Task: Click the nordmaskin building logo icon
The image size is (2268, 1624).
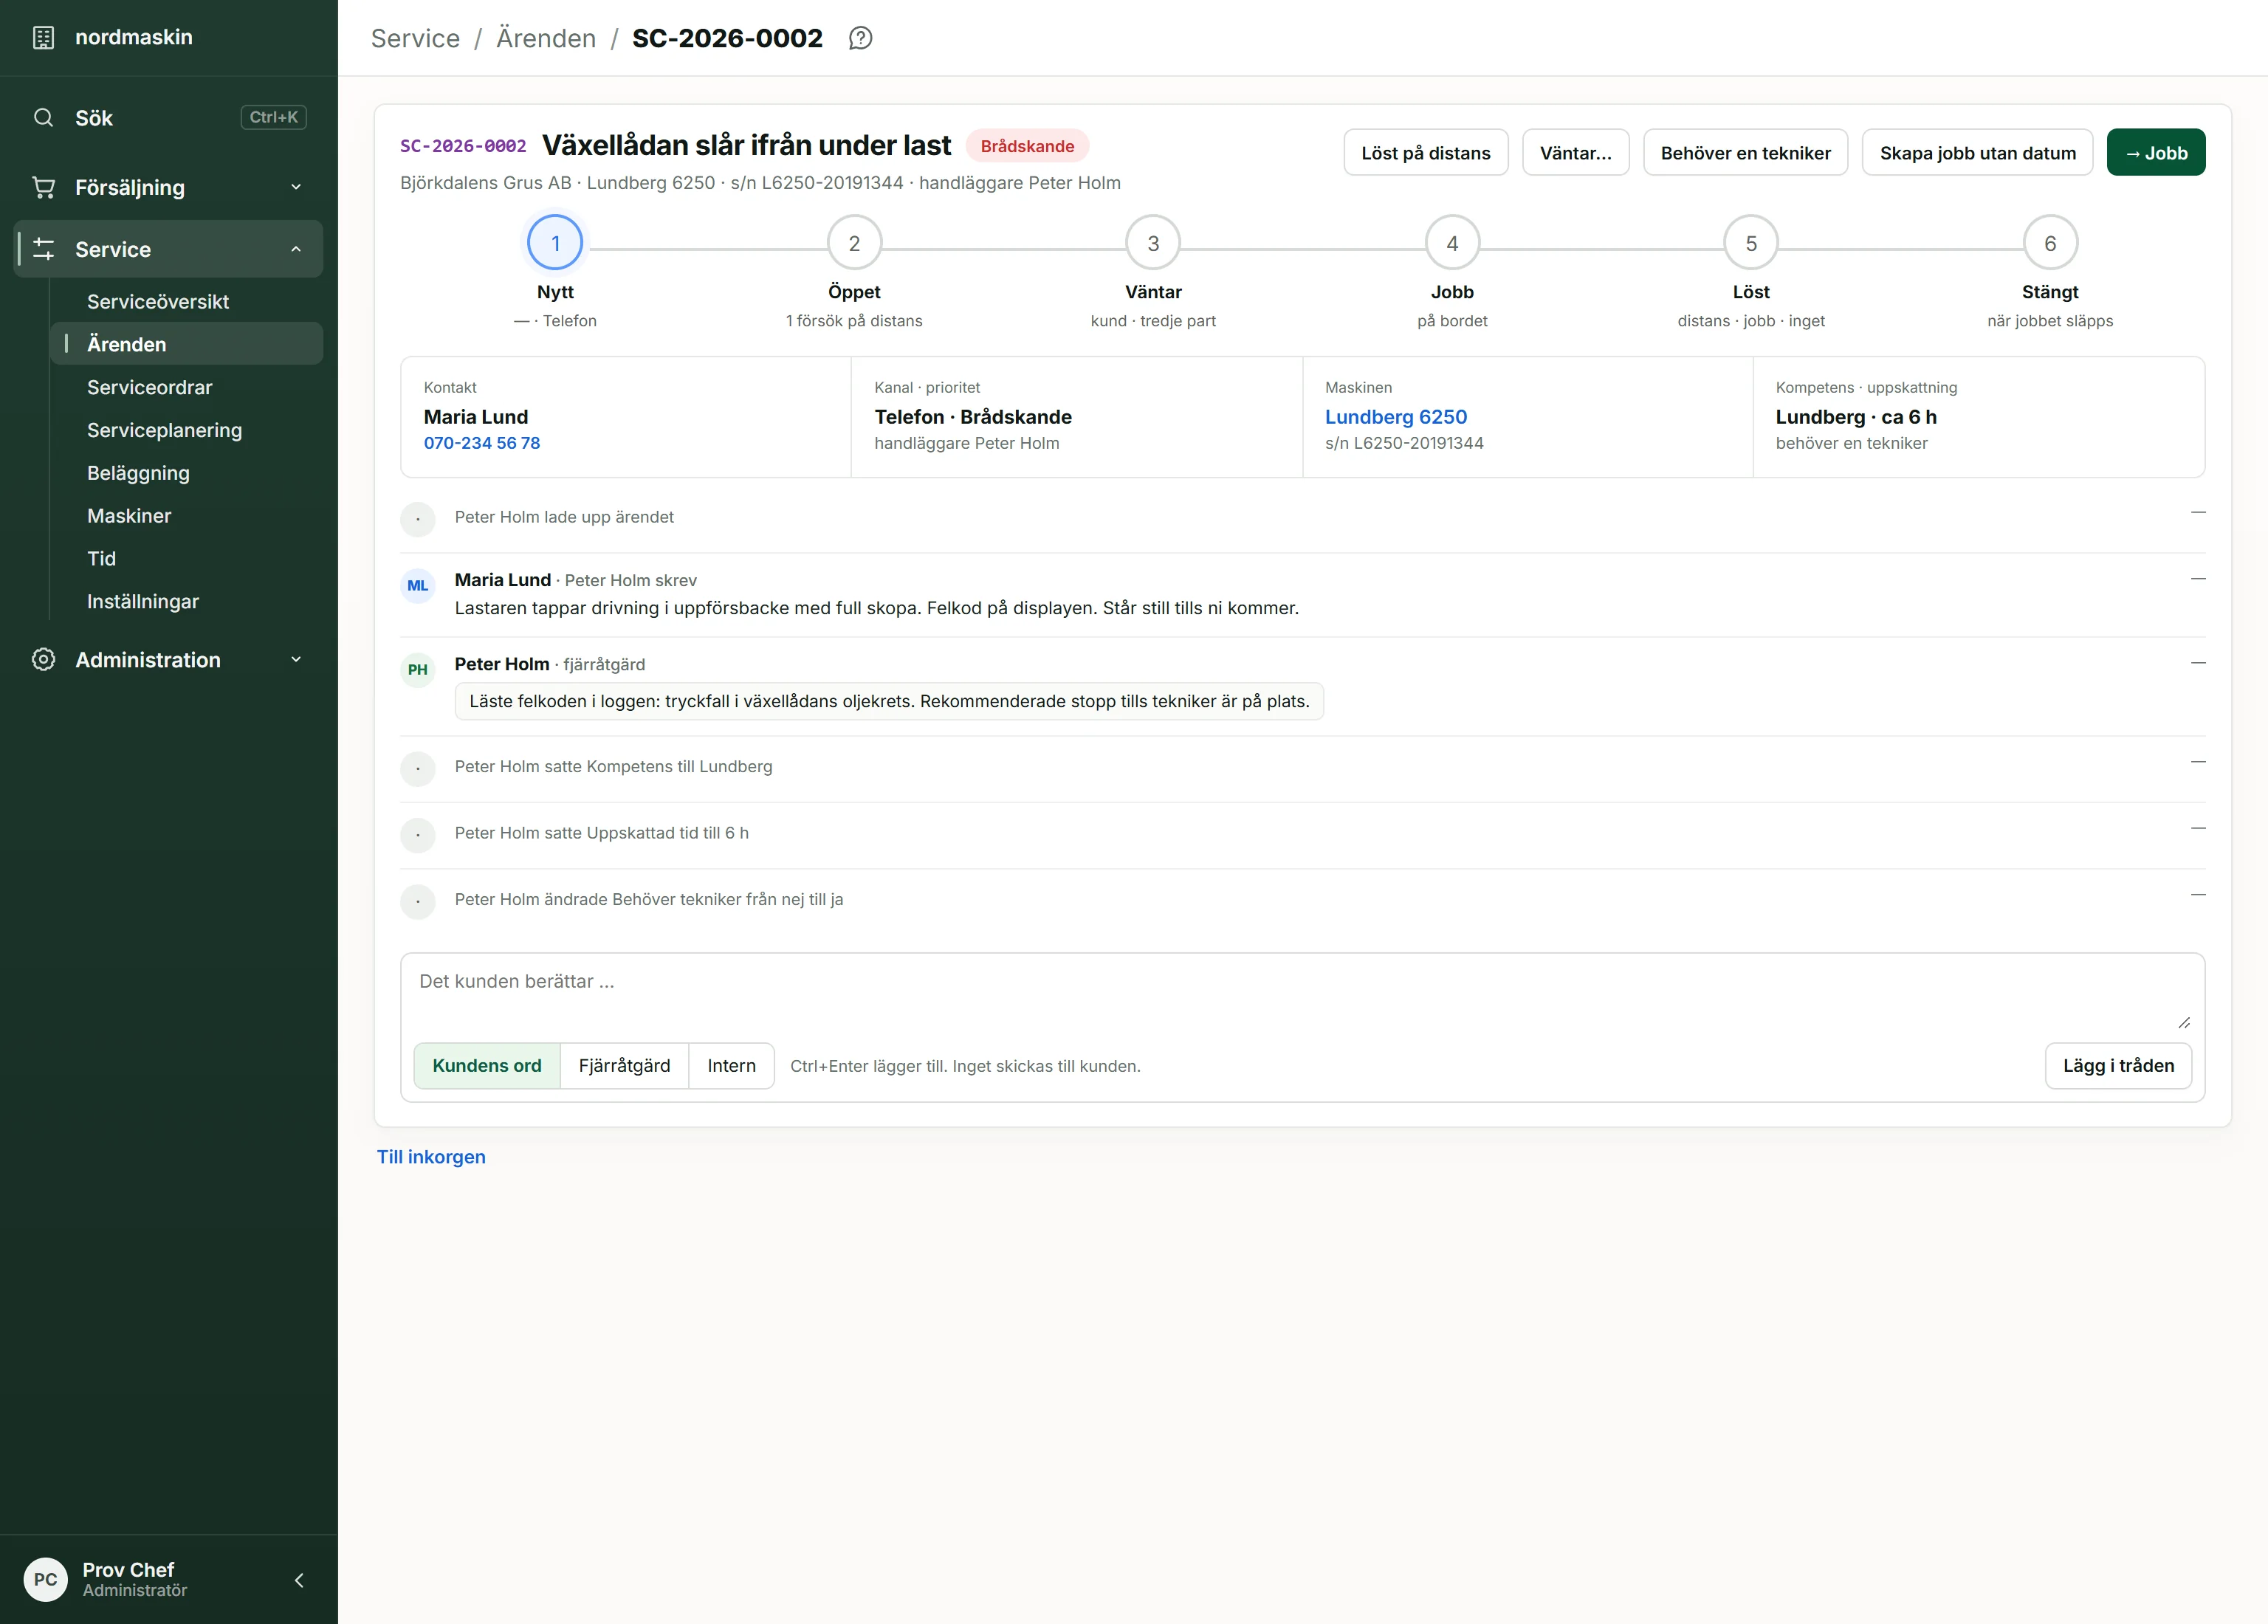Action: [43, 38]
